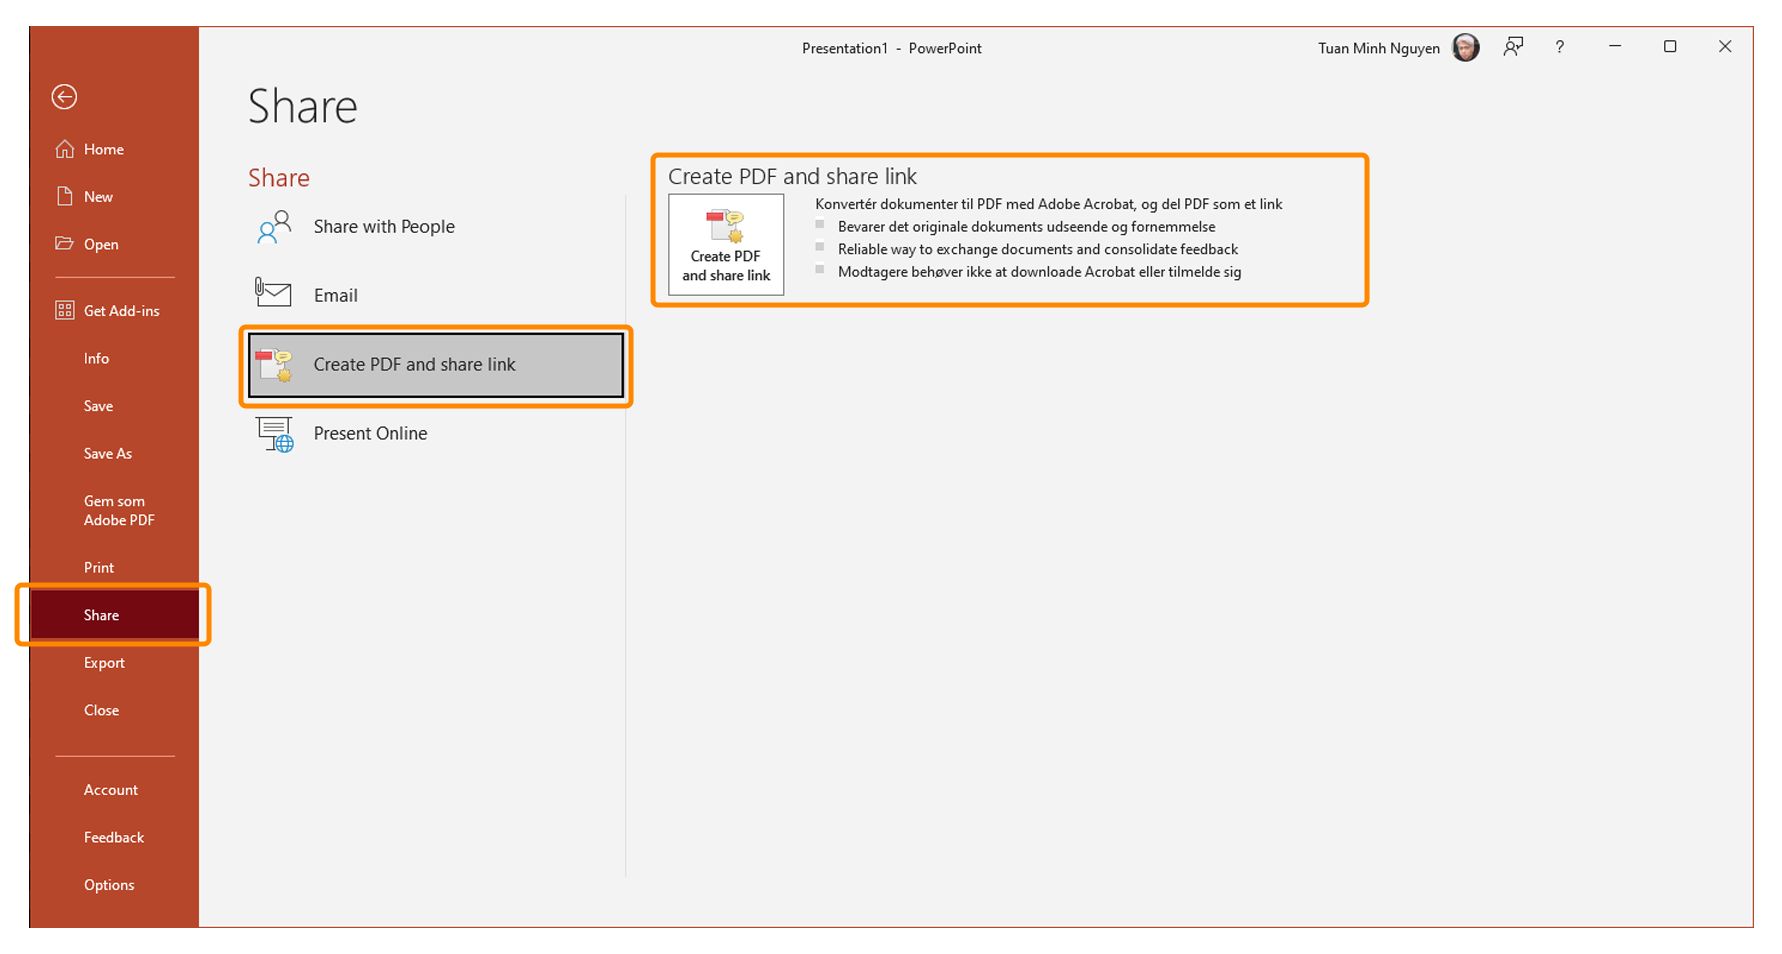Click the Help question mark icon
1782x954 pixels.
click(x=1559, y=47)
